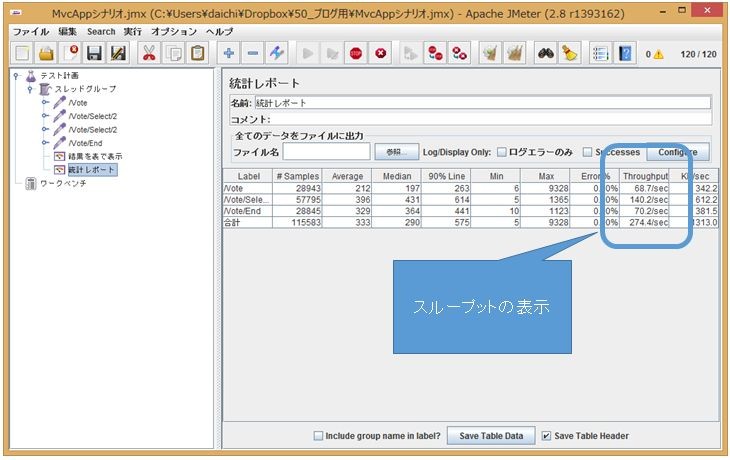Click the Configure button
Screen dimensions: 730x460
pyautogui.click(x=678, y=152)
